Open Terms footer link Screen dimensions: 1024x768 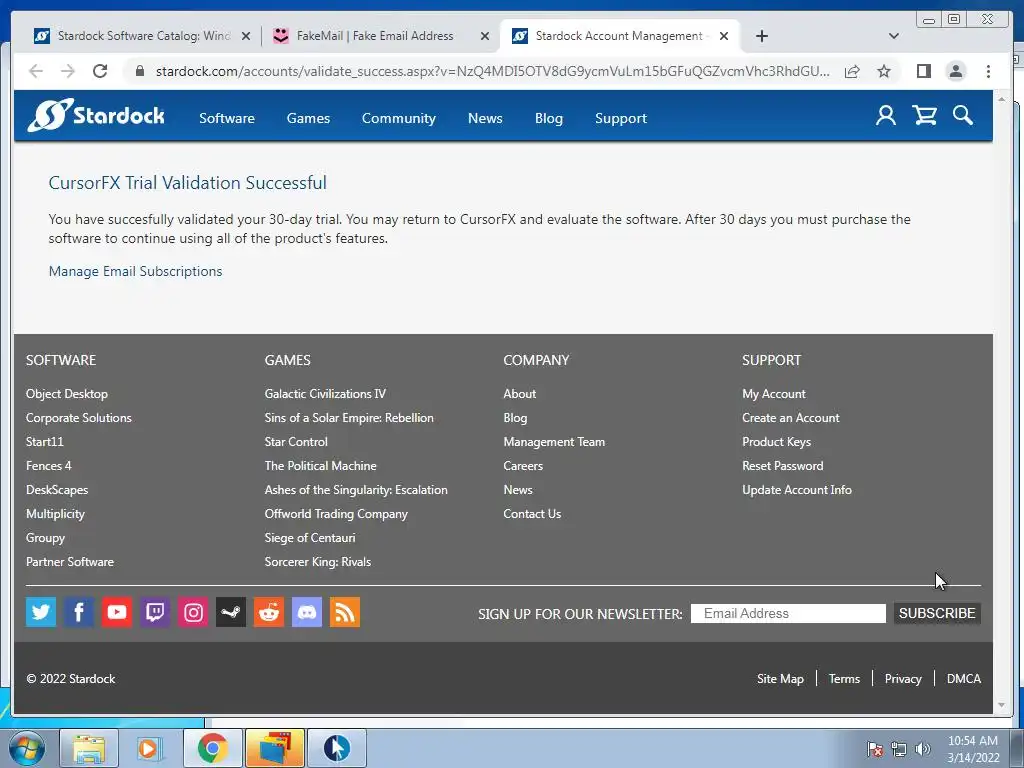click(x=844, y=679)
